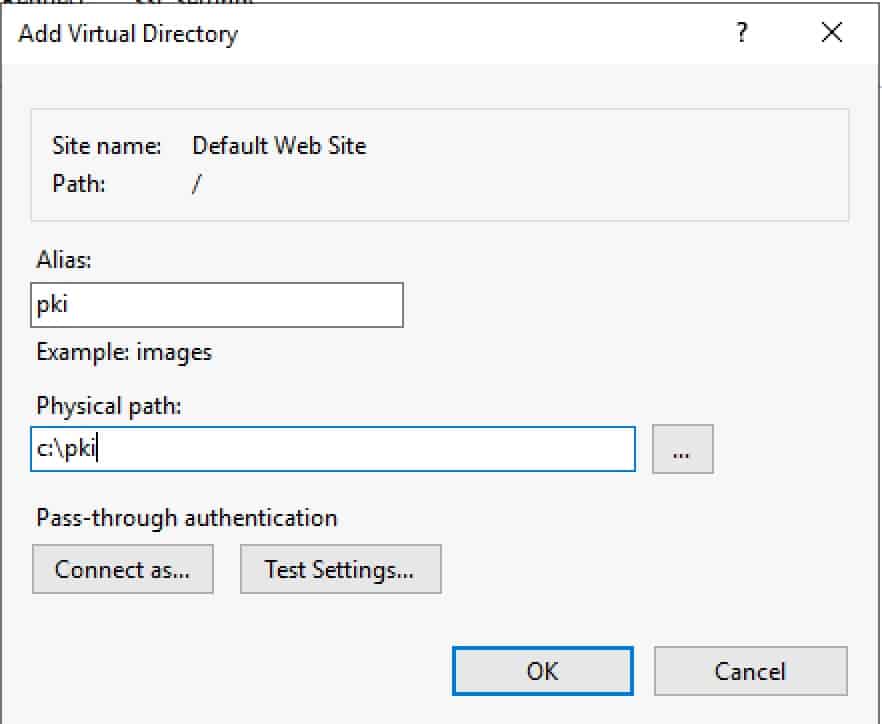This screenshot has height=724, width=882.
Task: Click the Site name label
Action: tap(107, 146)
